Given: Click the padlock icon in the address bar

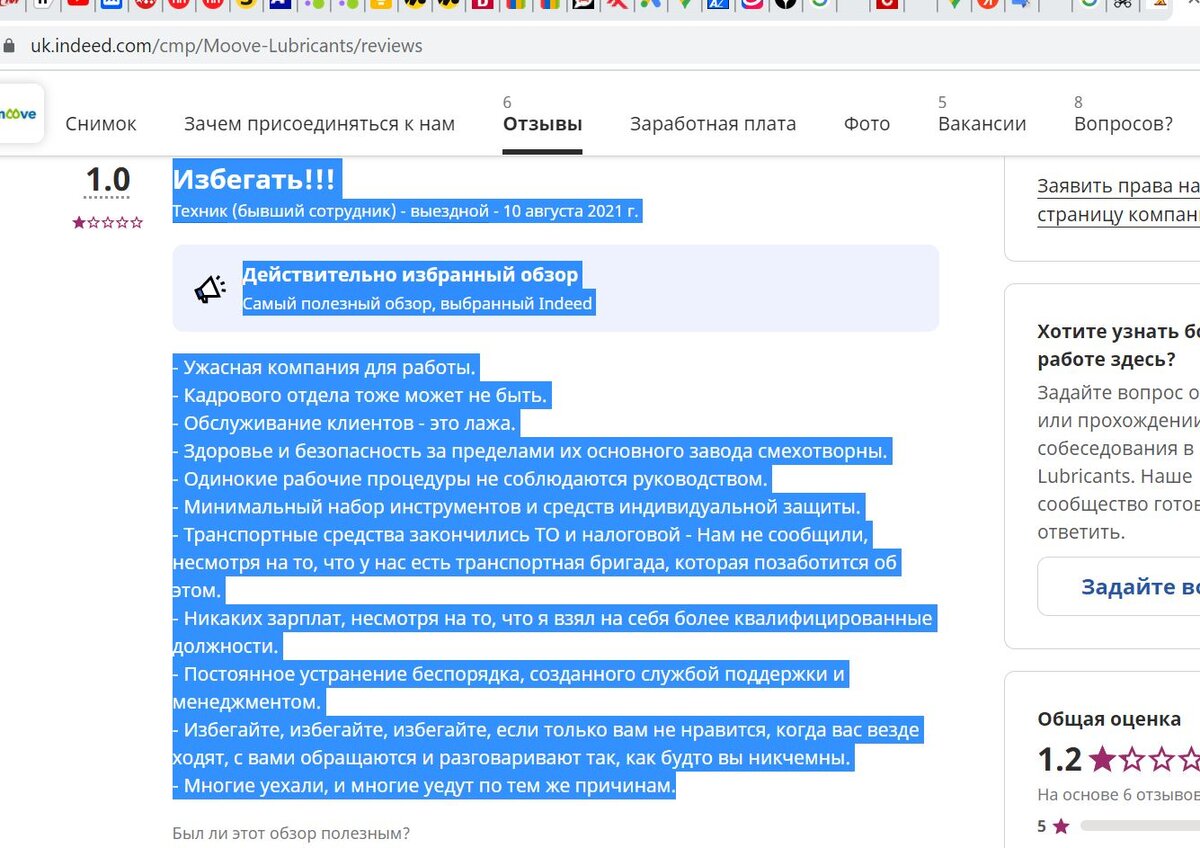Looking at the screenshot, I should (9, 46).
